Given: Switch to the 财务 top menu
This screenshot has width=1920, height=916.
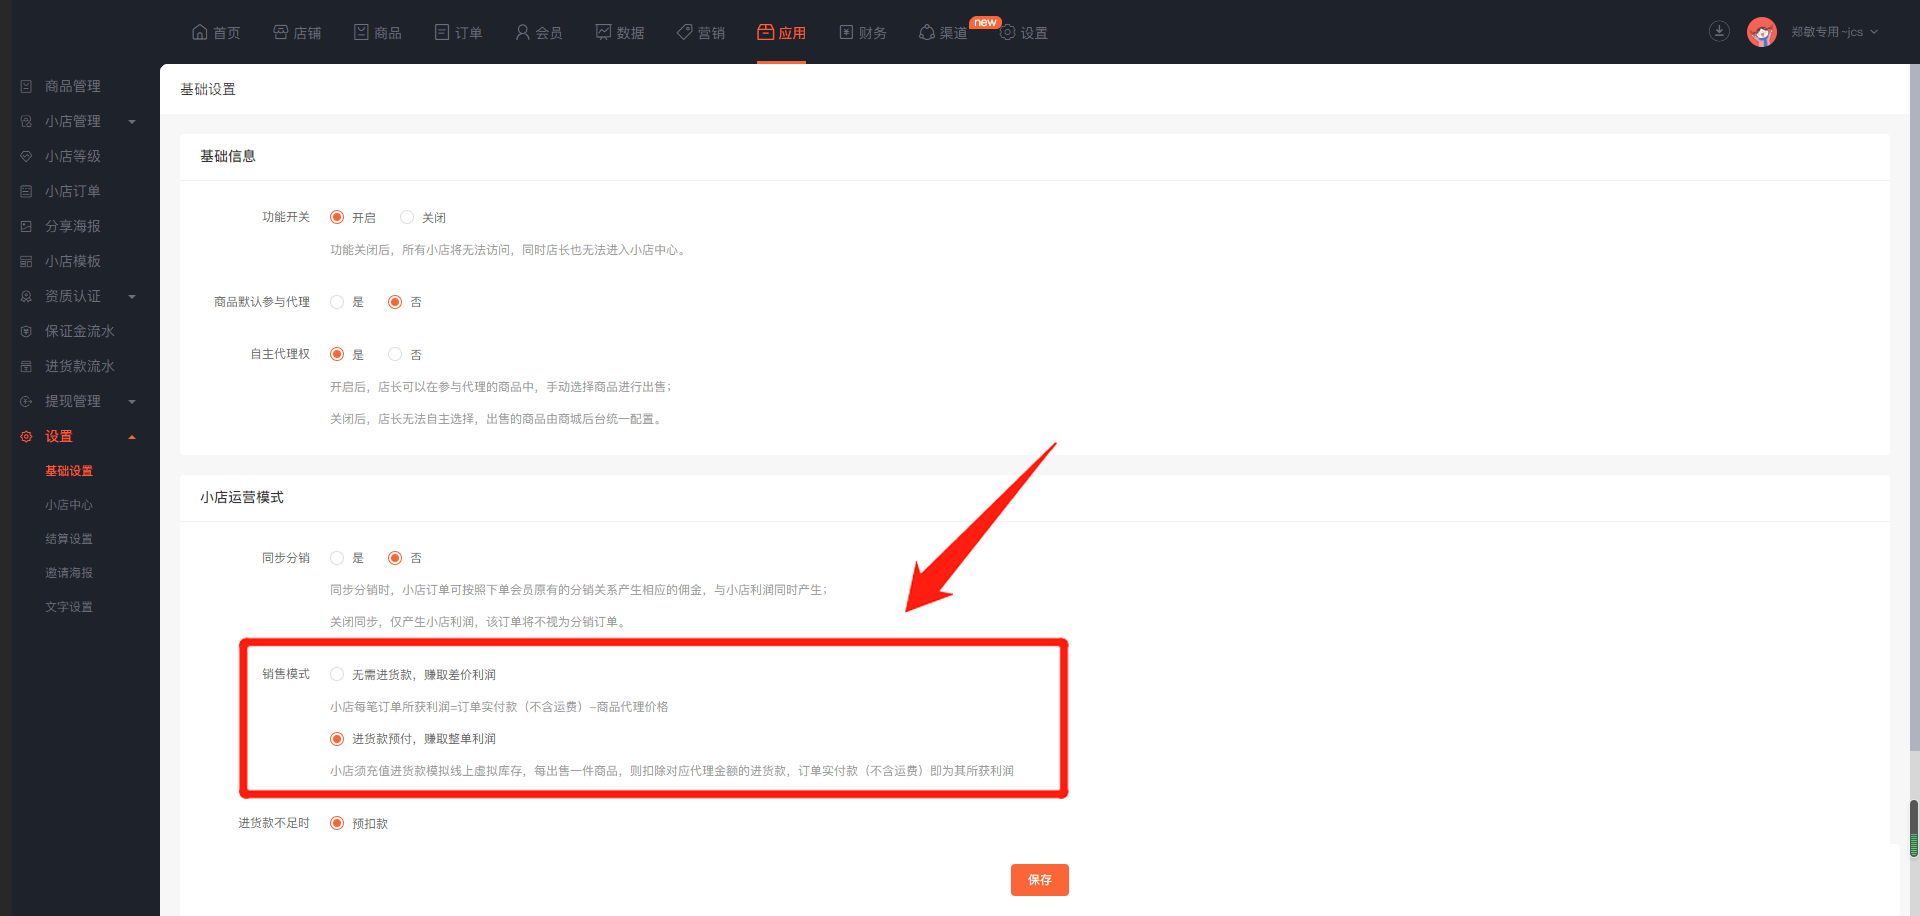Looking at the screenshot, I should pos(862,32).
